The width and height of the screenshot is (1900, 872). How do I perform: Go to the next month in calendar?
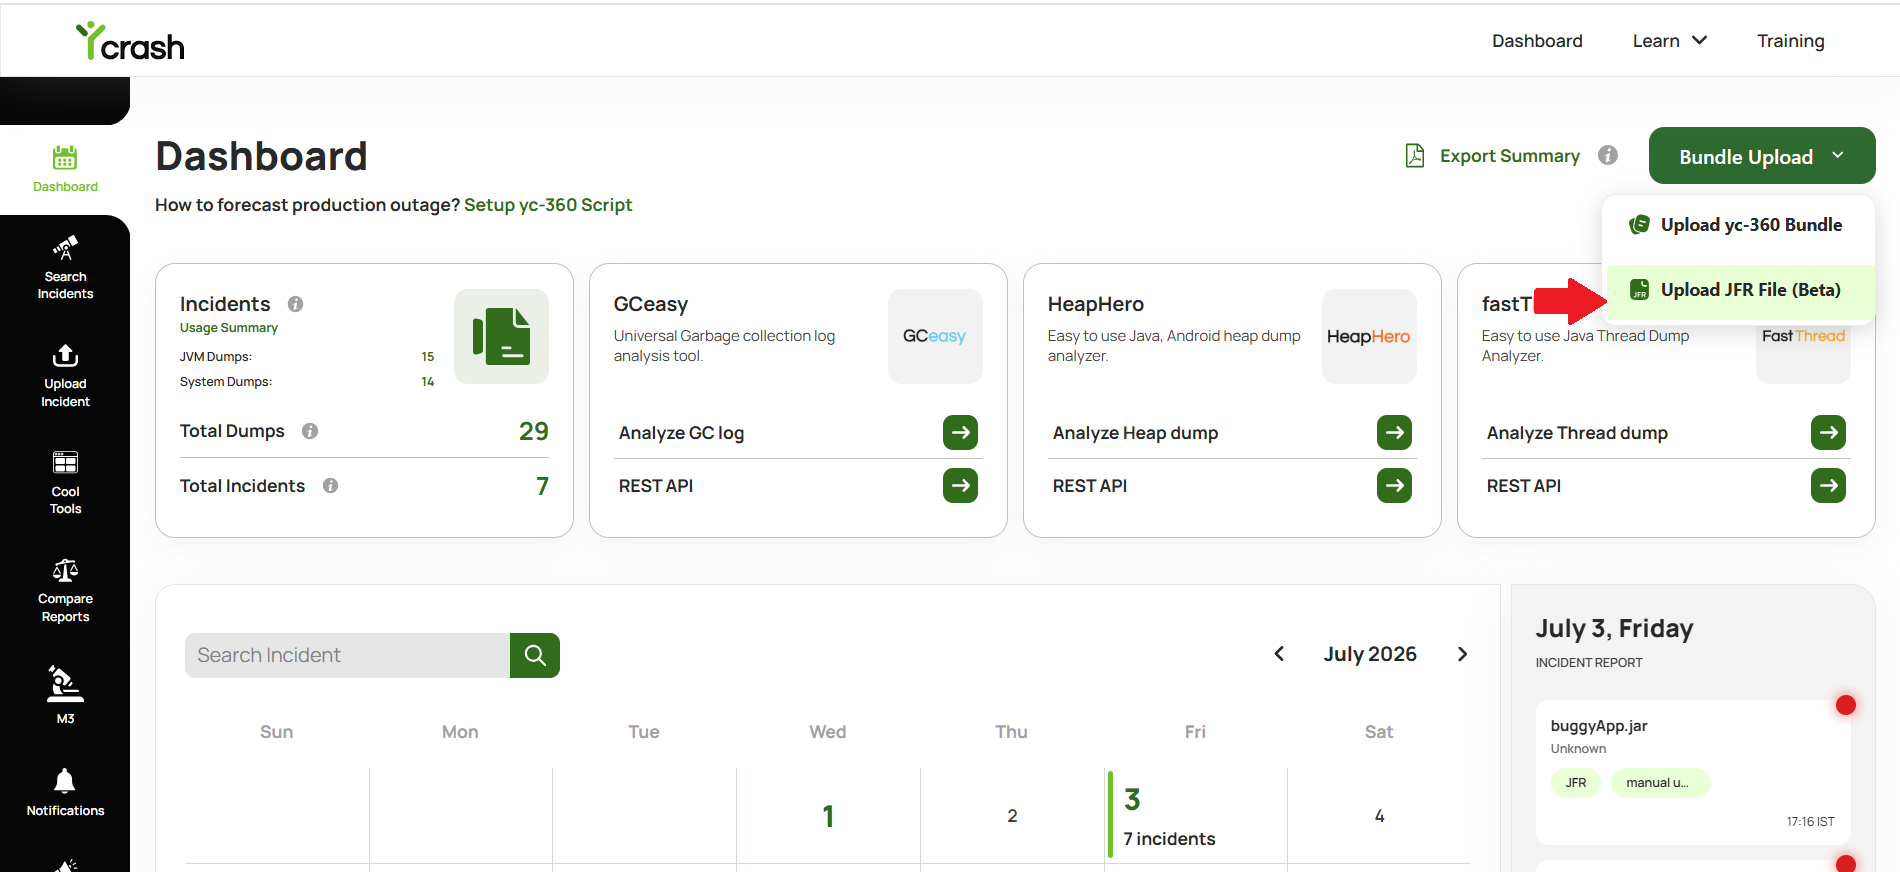[1462, 654]
